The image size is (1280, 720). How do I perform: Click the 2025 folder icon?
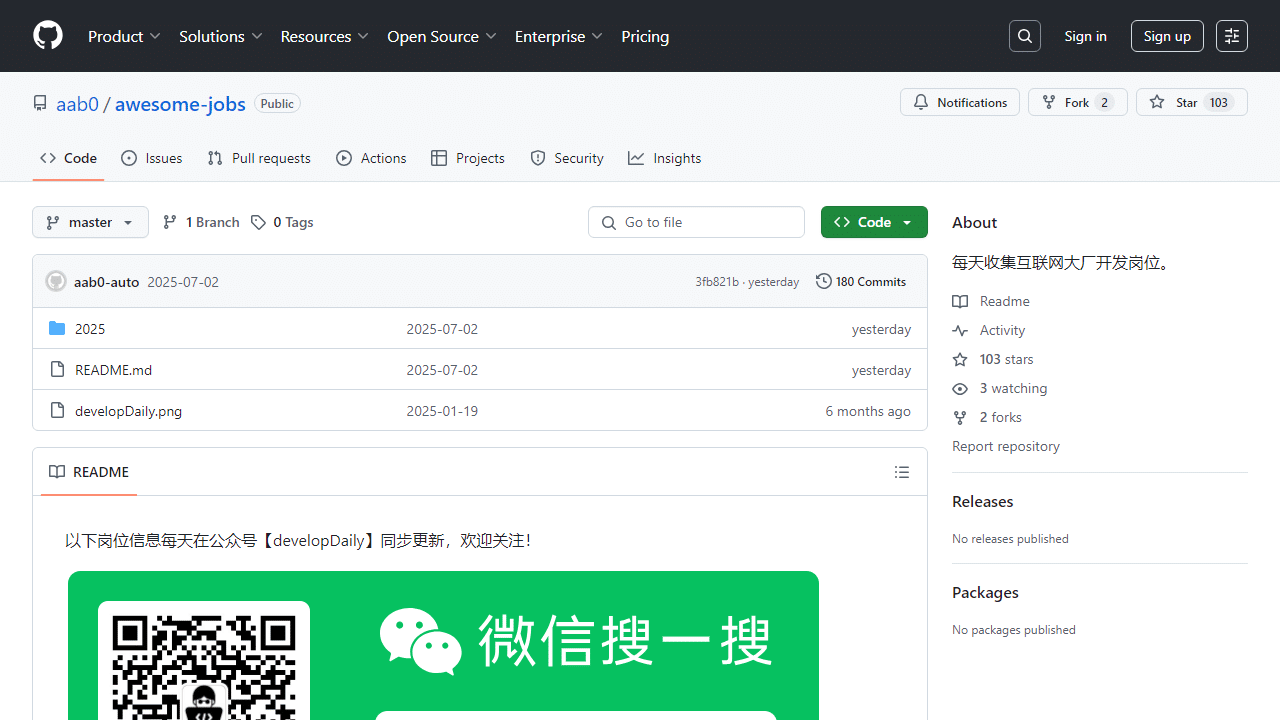[57, 329]
